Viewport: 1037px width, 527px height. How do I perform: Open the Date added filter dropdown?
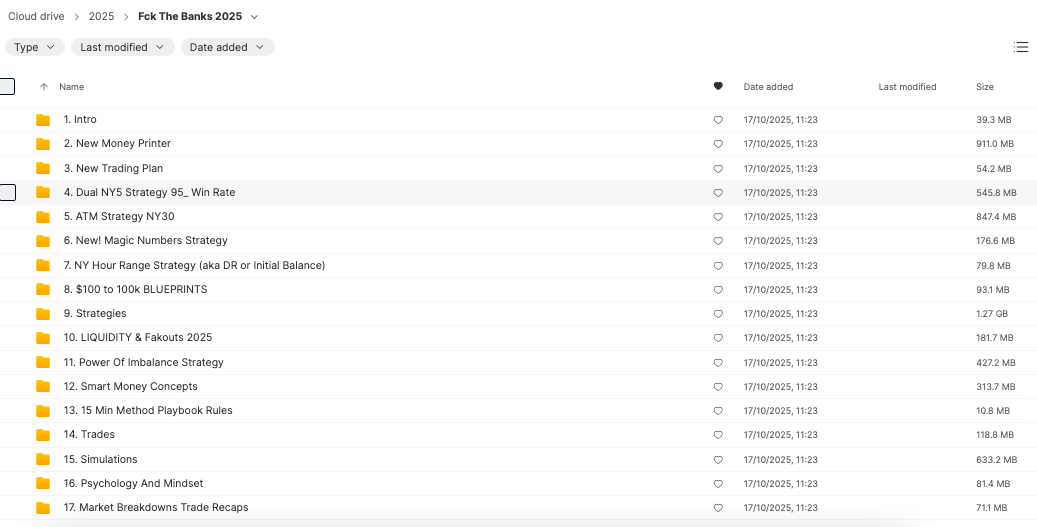[x=227, y=47]
